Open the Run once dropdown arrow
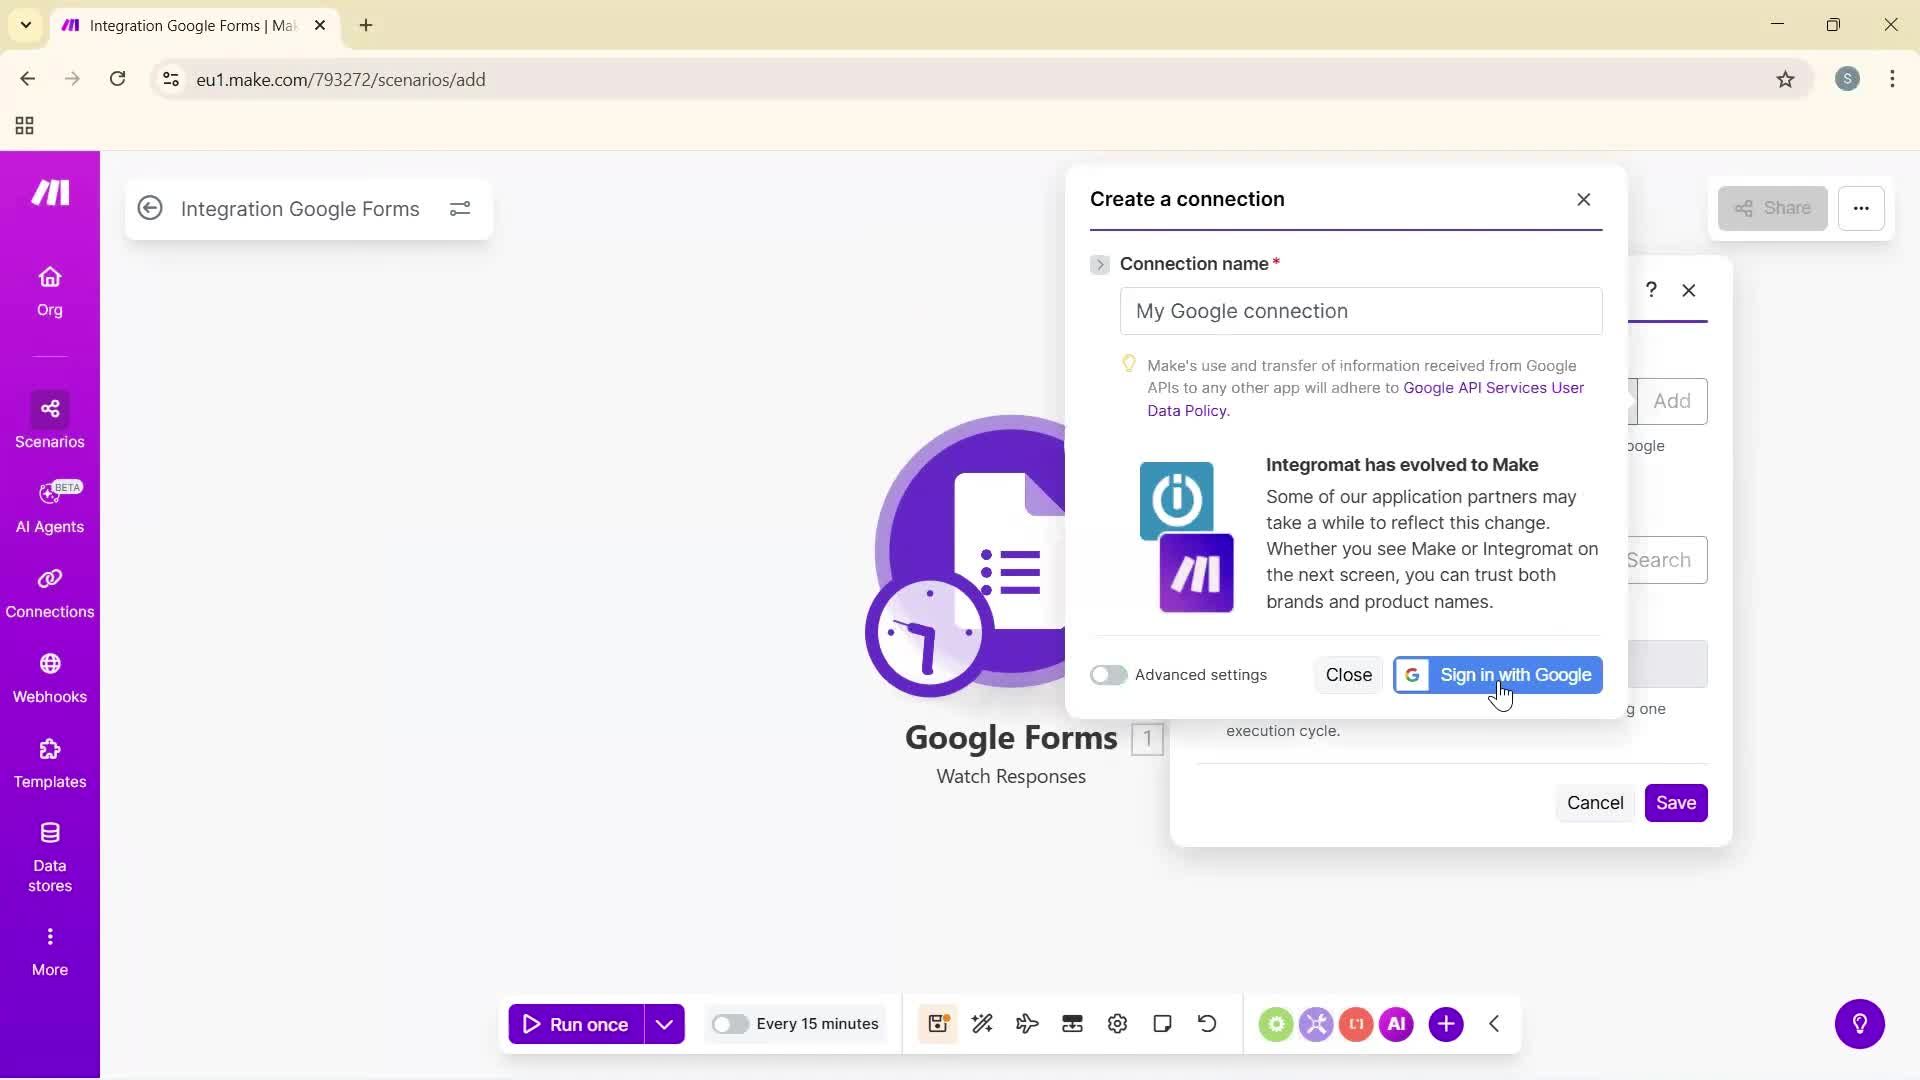The width and height of the screenshot is (1920, 1080). [664, 1024]
